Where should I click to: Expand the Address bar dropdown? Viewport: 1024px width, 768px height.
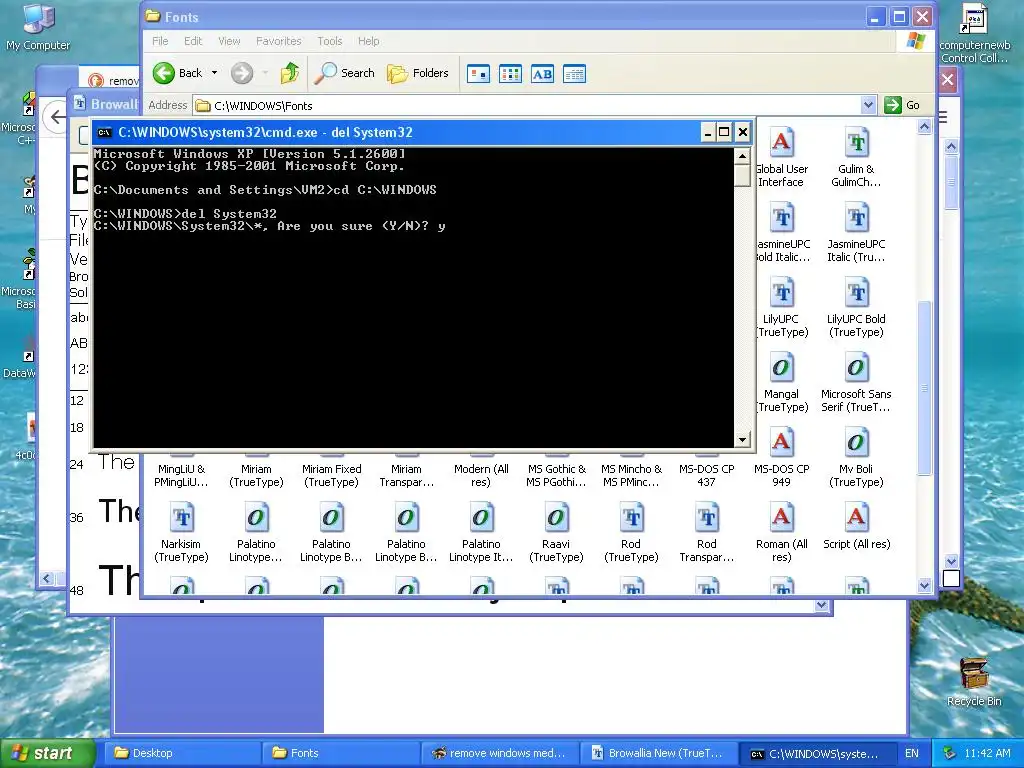(x=868, y=105)
